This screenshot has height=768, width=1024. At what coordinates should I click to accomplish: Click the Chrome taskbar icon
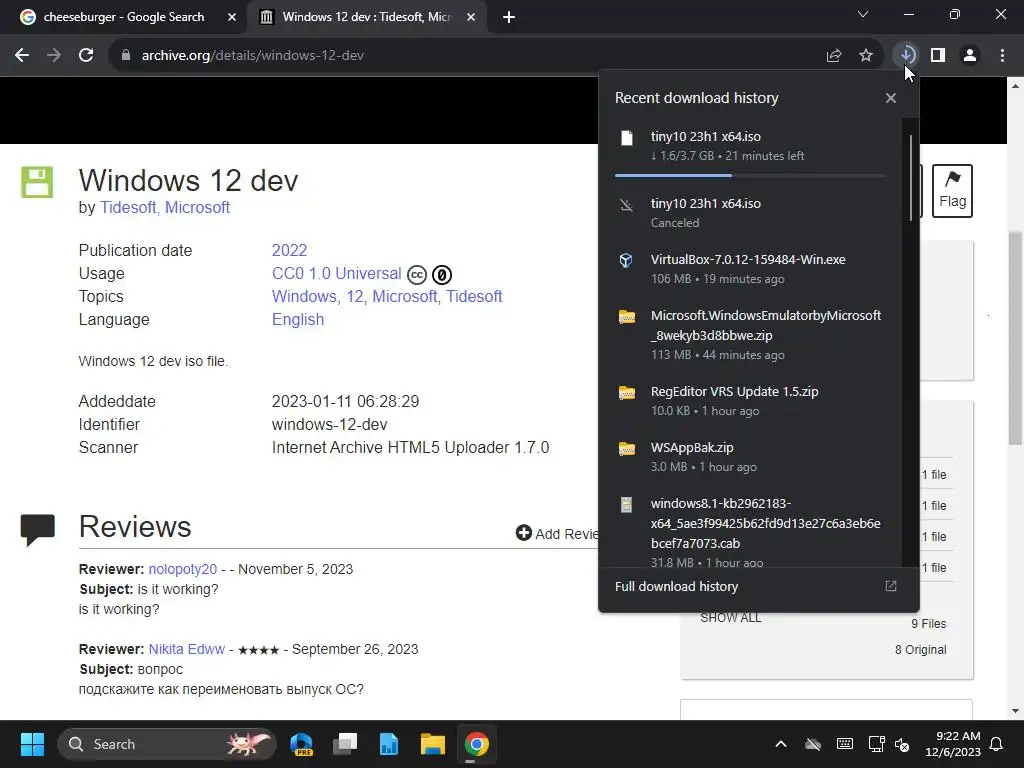point(477,744)
